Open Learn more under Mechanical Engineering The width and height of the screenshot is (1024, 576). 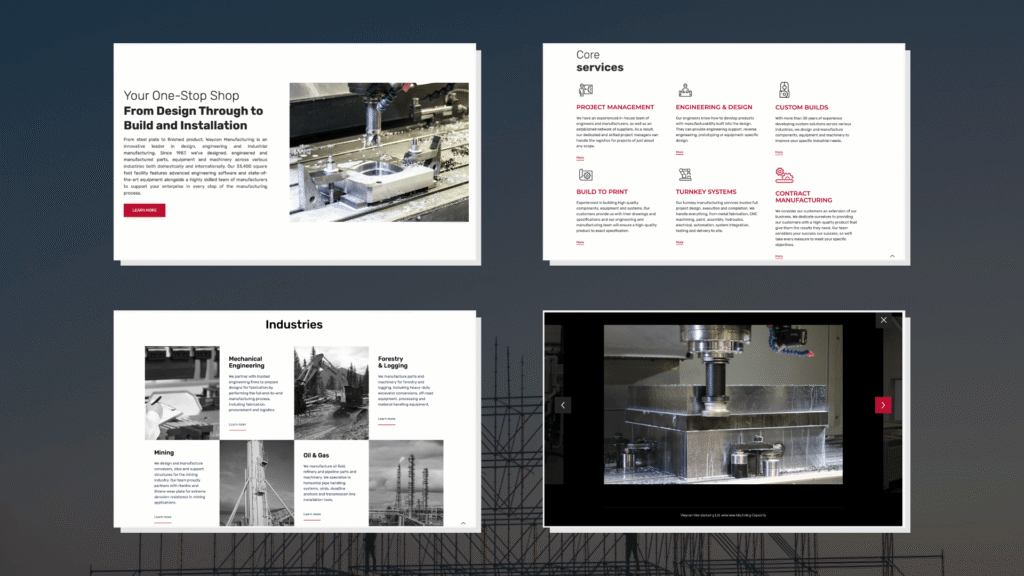(237, 424)
